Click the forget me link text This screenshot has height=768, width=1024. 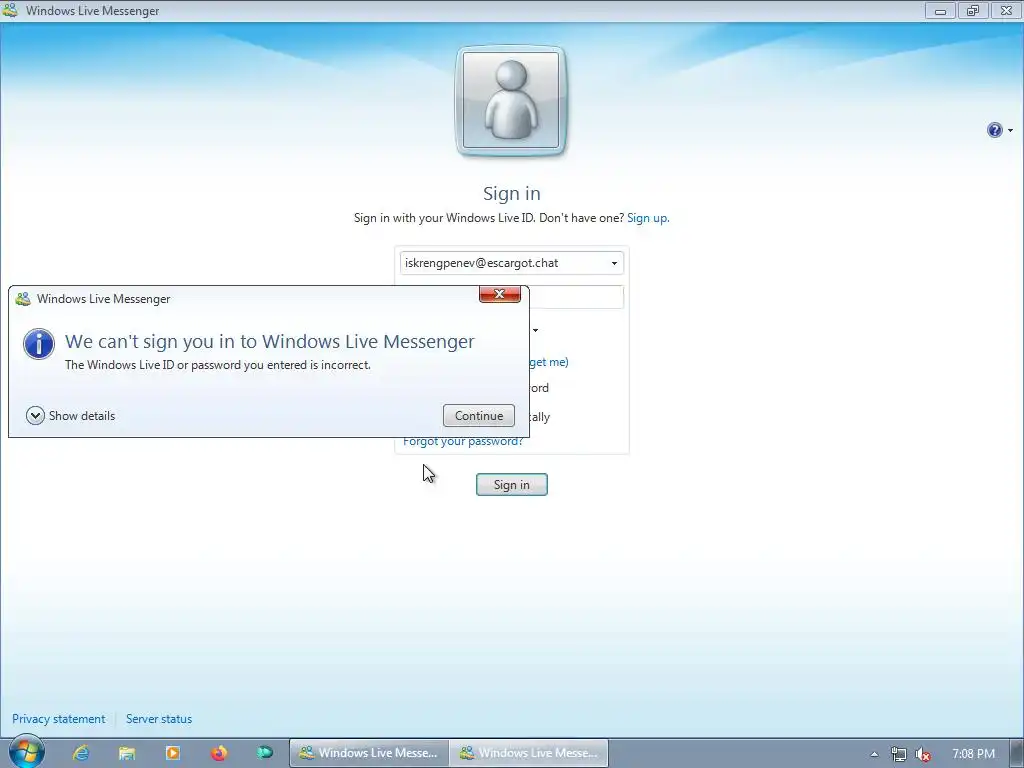click(x=549, y=362)
